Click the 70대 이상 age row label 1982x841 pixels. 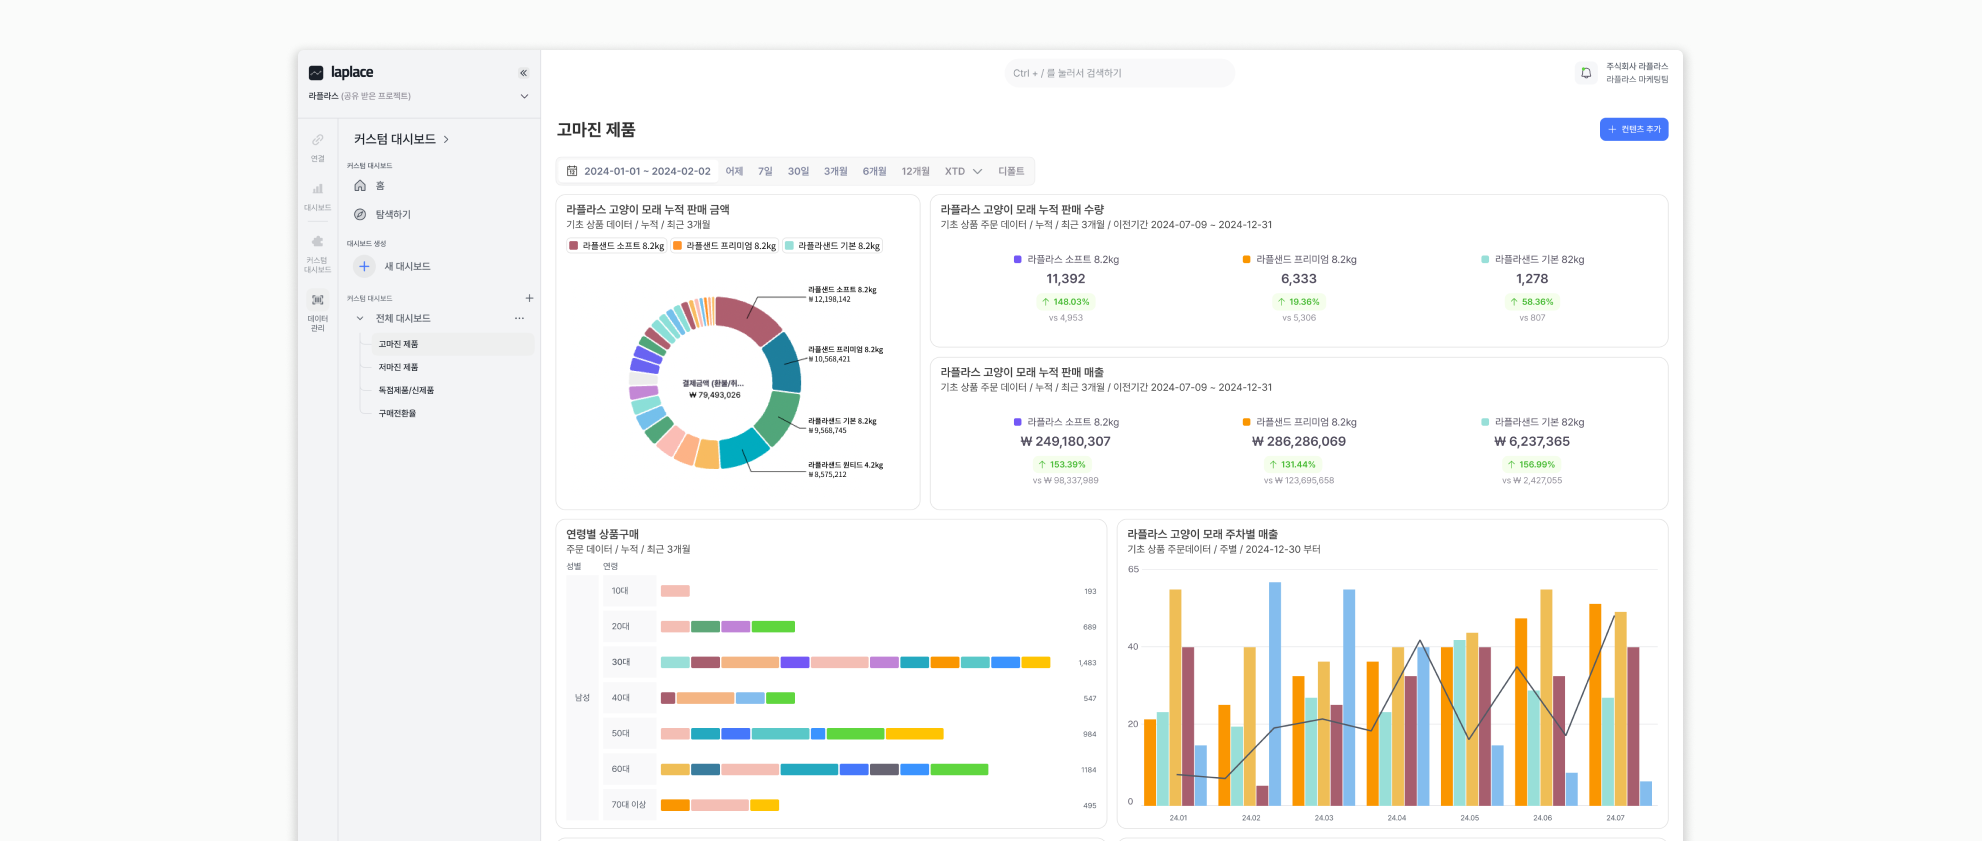tap(629, 805)
